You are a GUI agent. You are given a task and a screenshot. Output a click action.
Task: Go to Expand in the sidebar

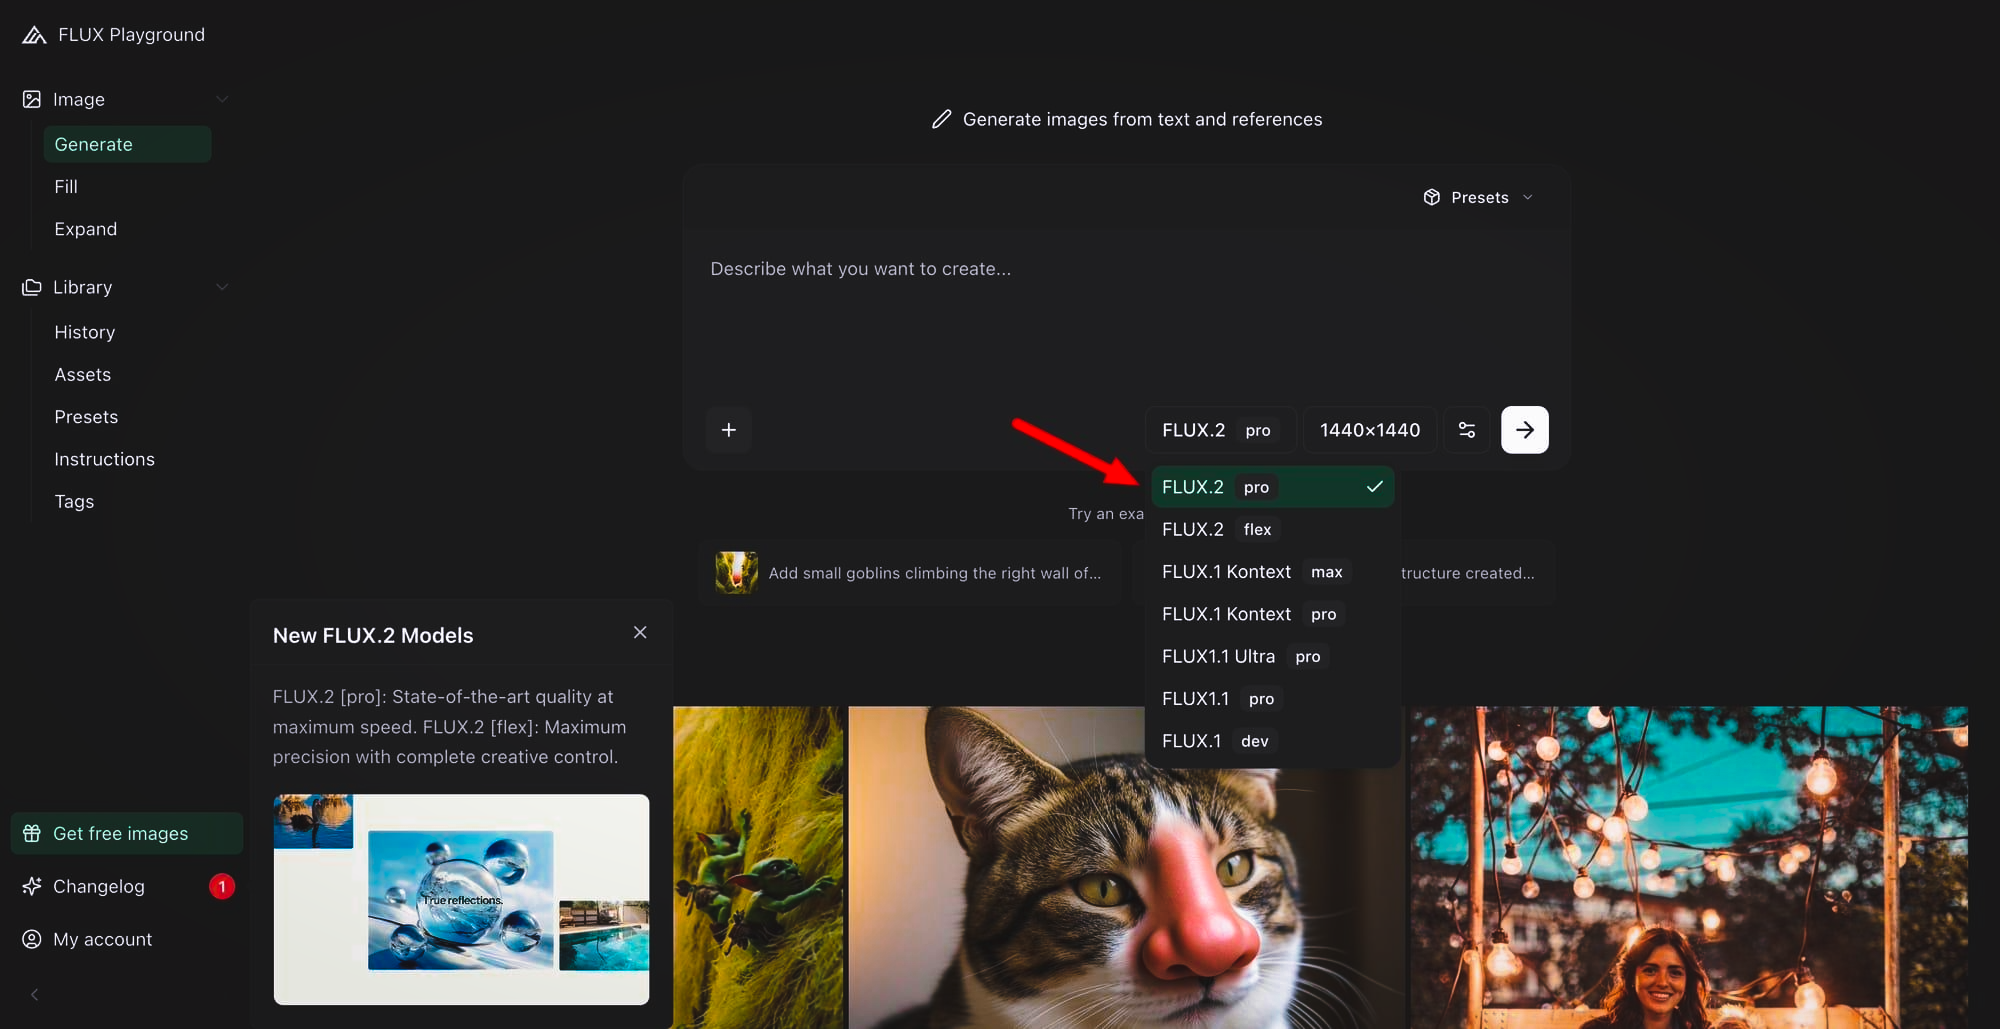tap(127, 229)
